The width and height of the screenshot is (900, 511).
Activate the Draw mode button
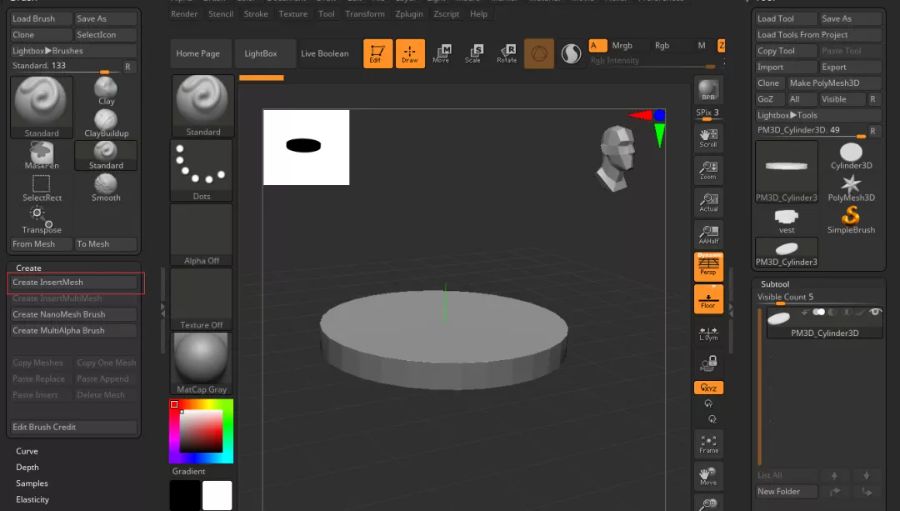(x=410, y=53)
